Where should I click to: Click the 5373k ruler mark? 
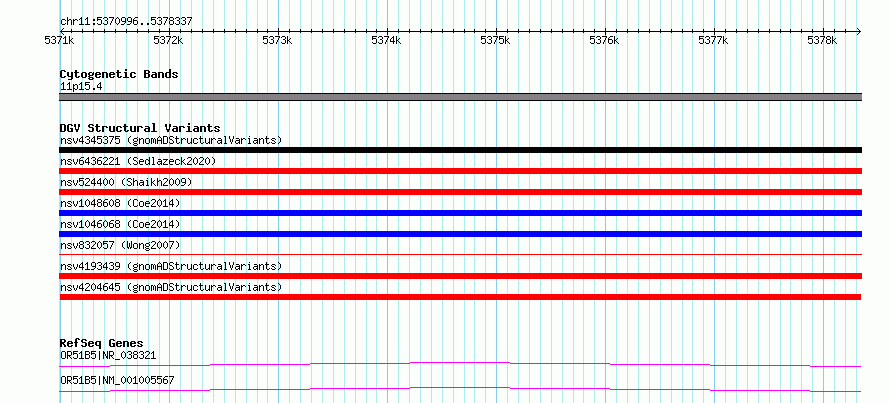(278, 41)
